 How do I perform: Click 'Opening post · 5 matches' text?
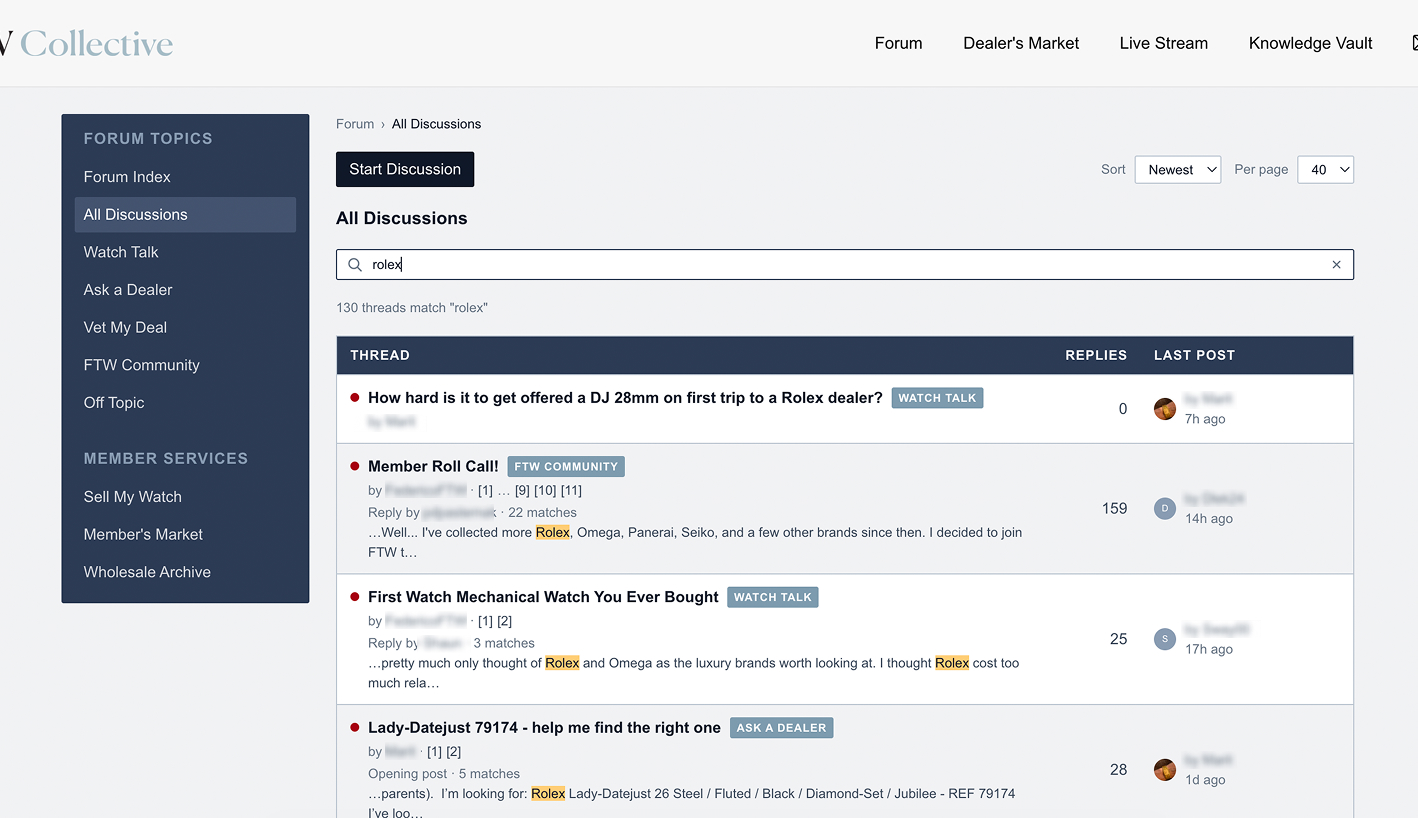pyautogui.click(x=444, y=774)
